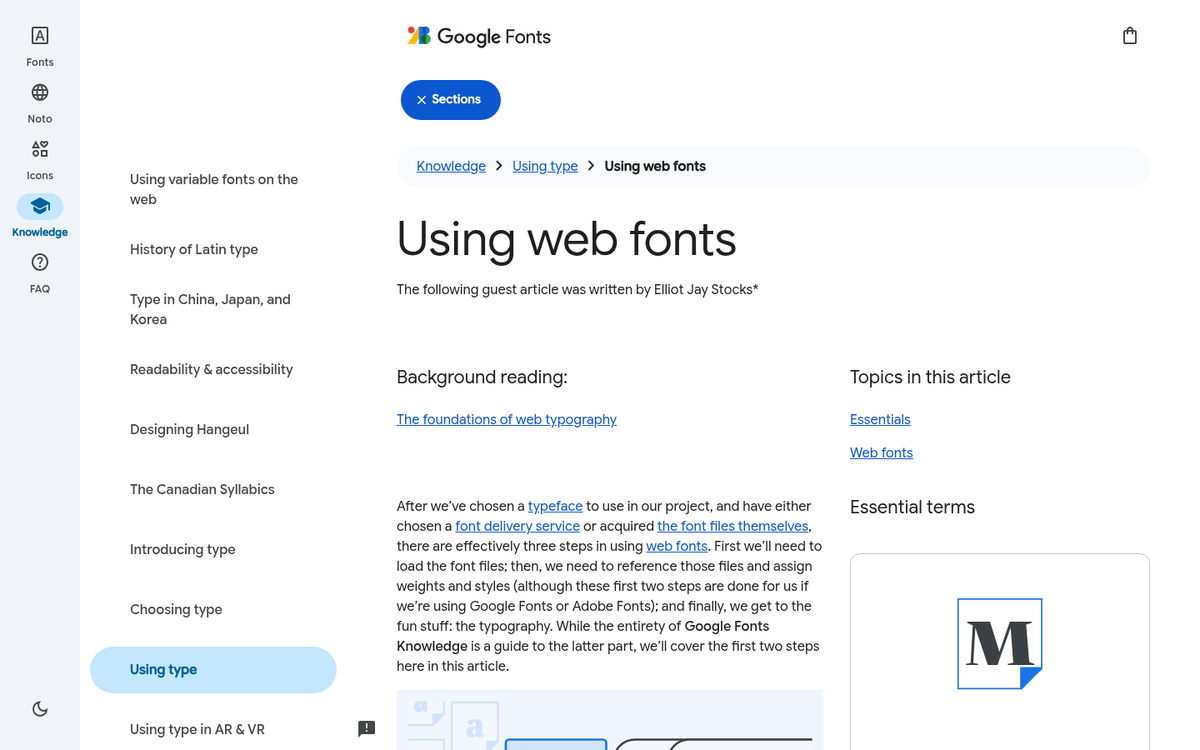Open the Icons section via sidebar icon
Image resolution: width=1200 pixels, height=750 pixels.
39,158
